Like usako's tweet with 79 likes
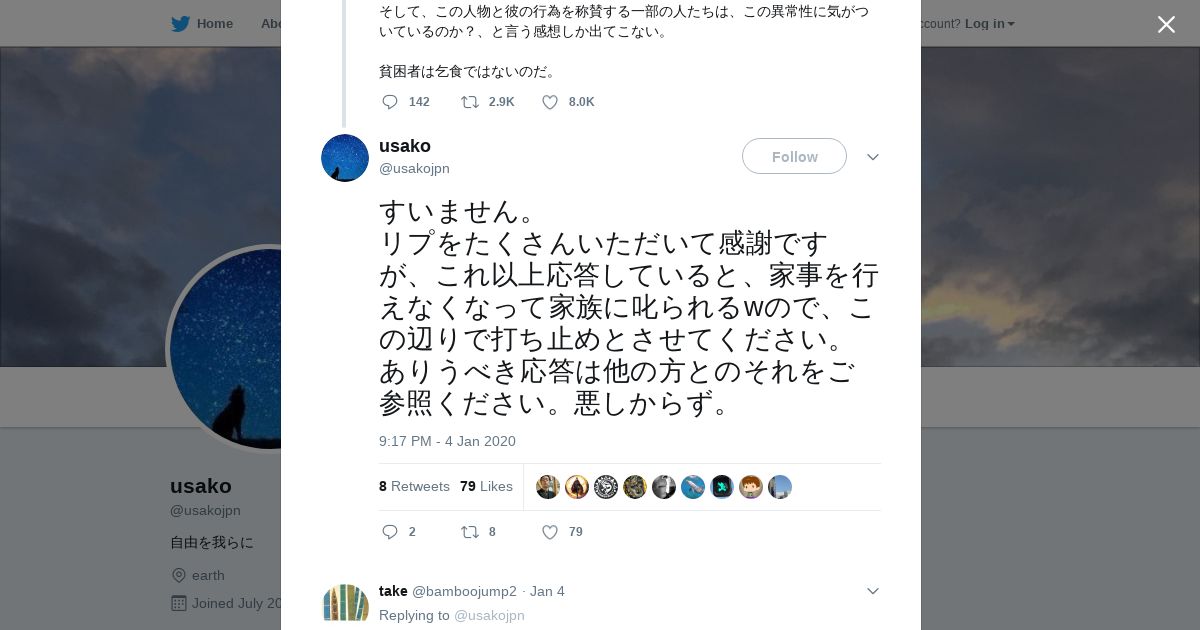Image resolution: width=1200 pixels, height=630 pixels. (550, 532)
